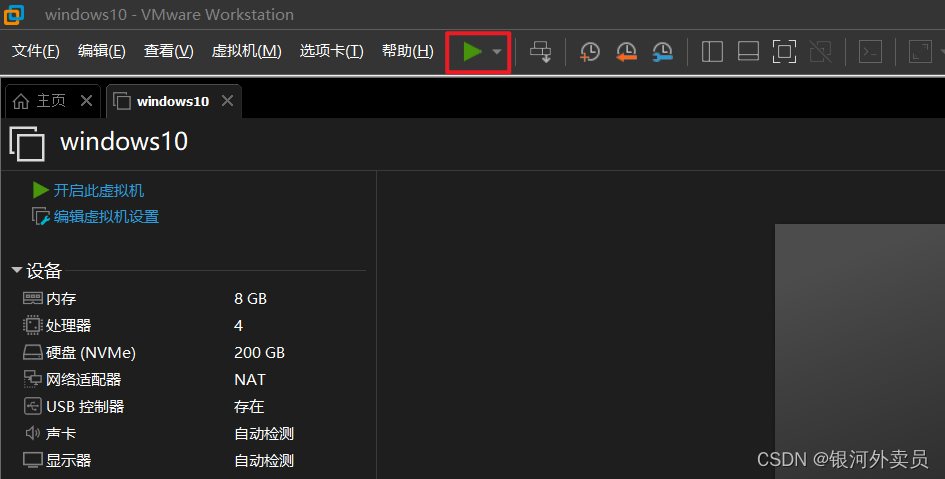Screen dimensions: 945x479
Task: Revert to snapshot toolbar icon
Action: [x=626, y=52]
